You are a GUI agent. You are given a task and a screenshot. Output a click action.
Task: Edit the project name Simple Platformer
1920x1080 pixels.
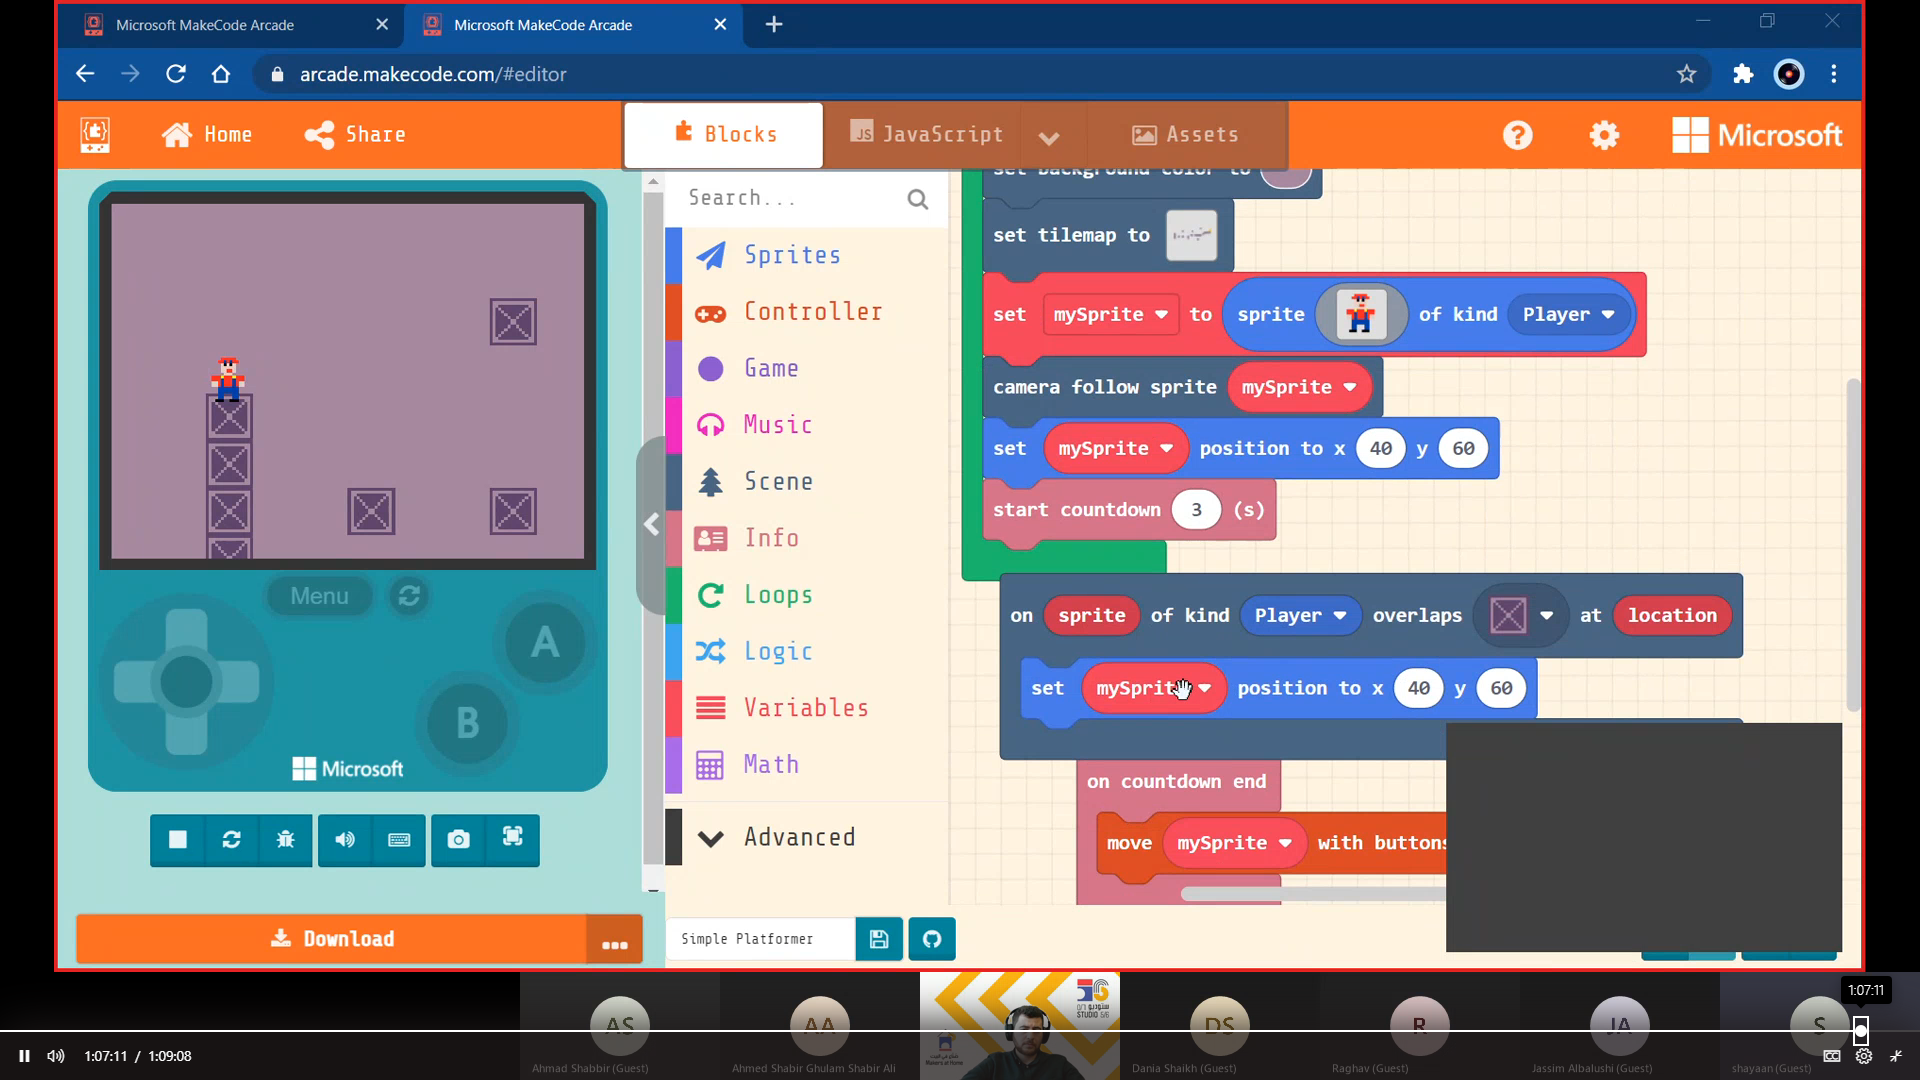(x=760, y=939)
